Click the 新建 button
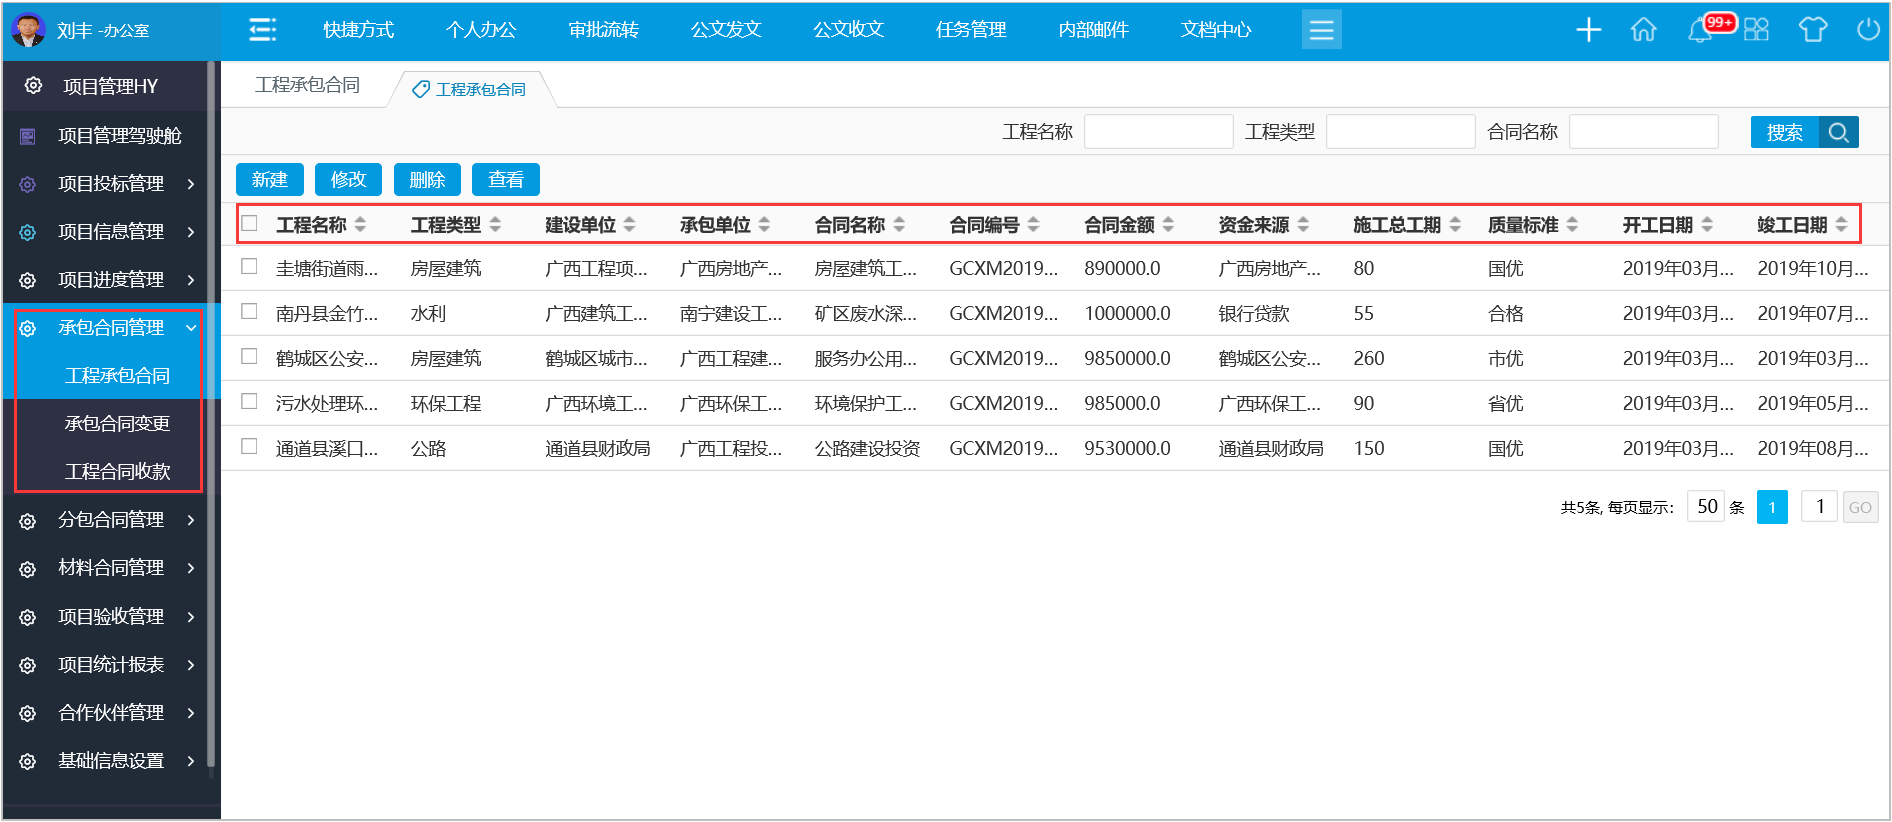This screenshot has width=1892, height=822. coord(270,180)
